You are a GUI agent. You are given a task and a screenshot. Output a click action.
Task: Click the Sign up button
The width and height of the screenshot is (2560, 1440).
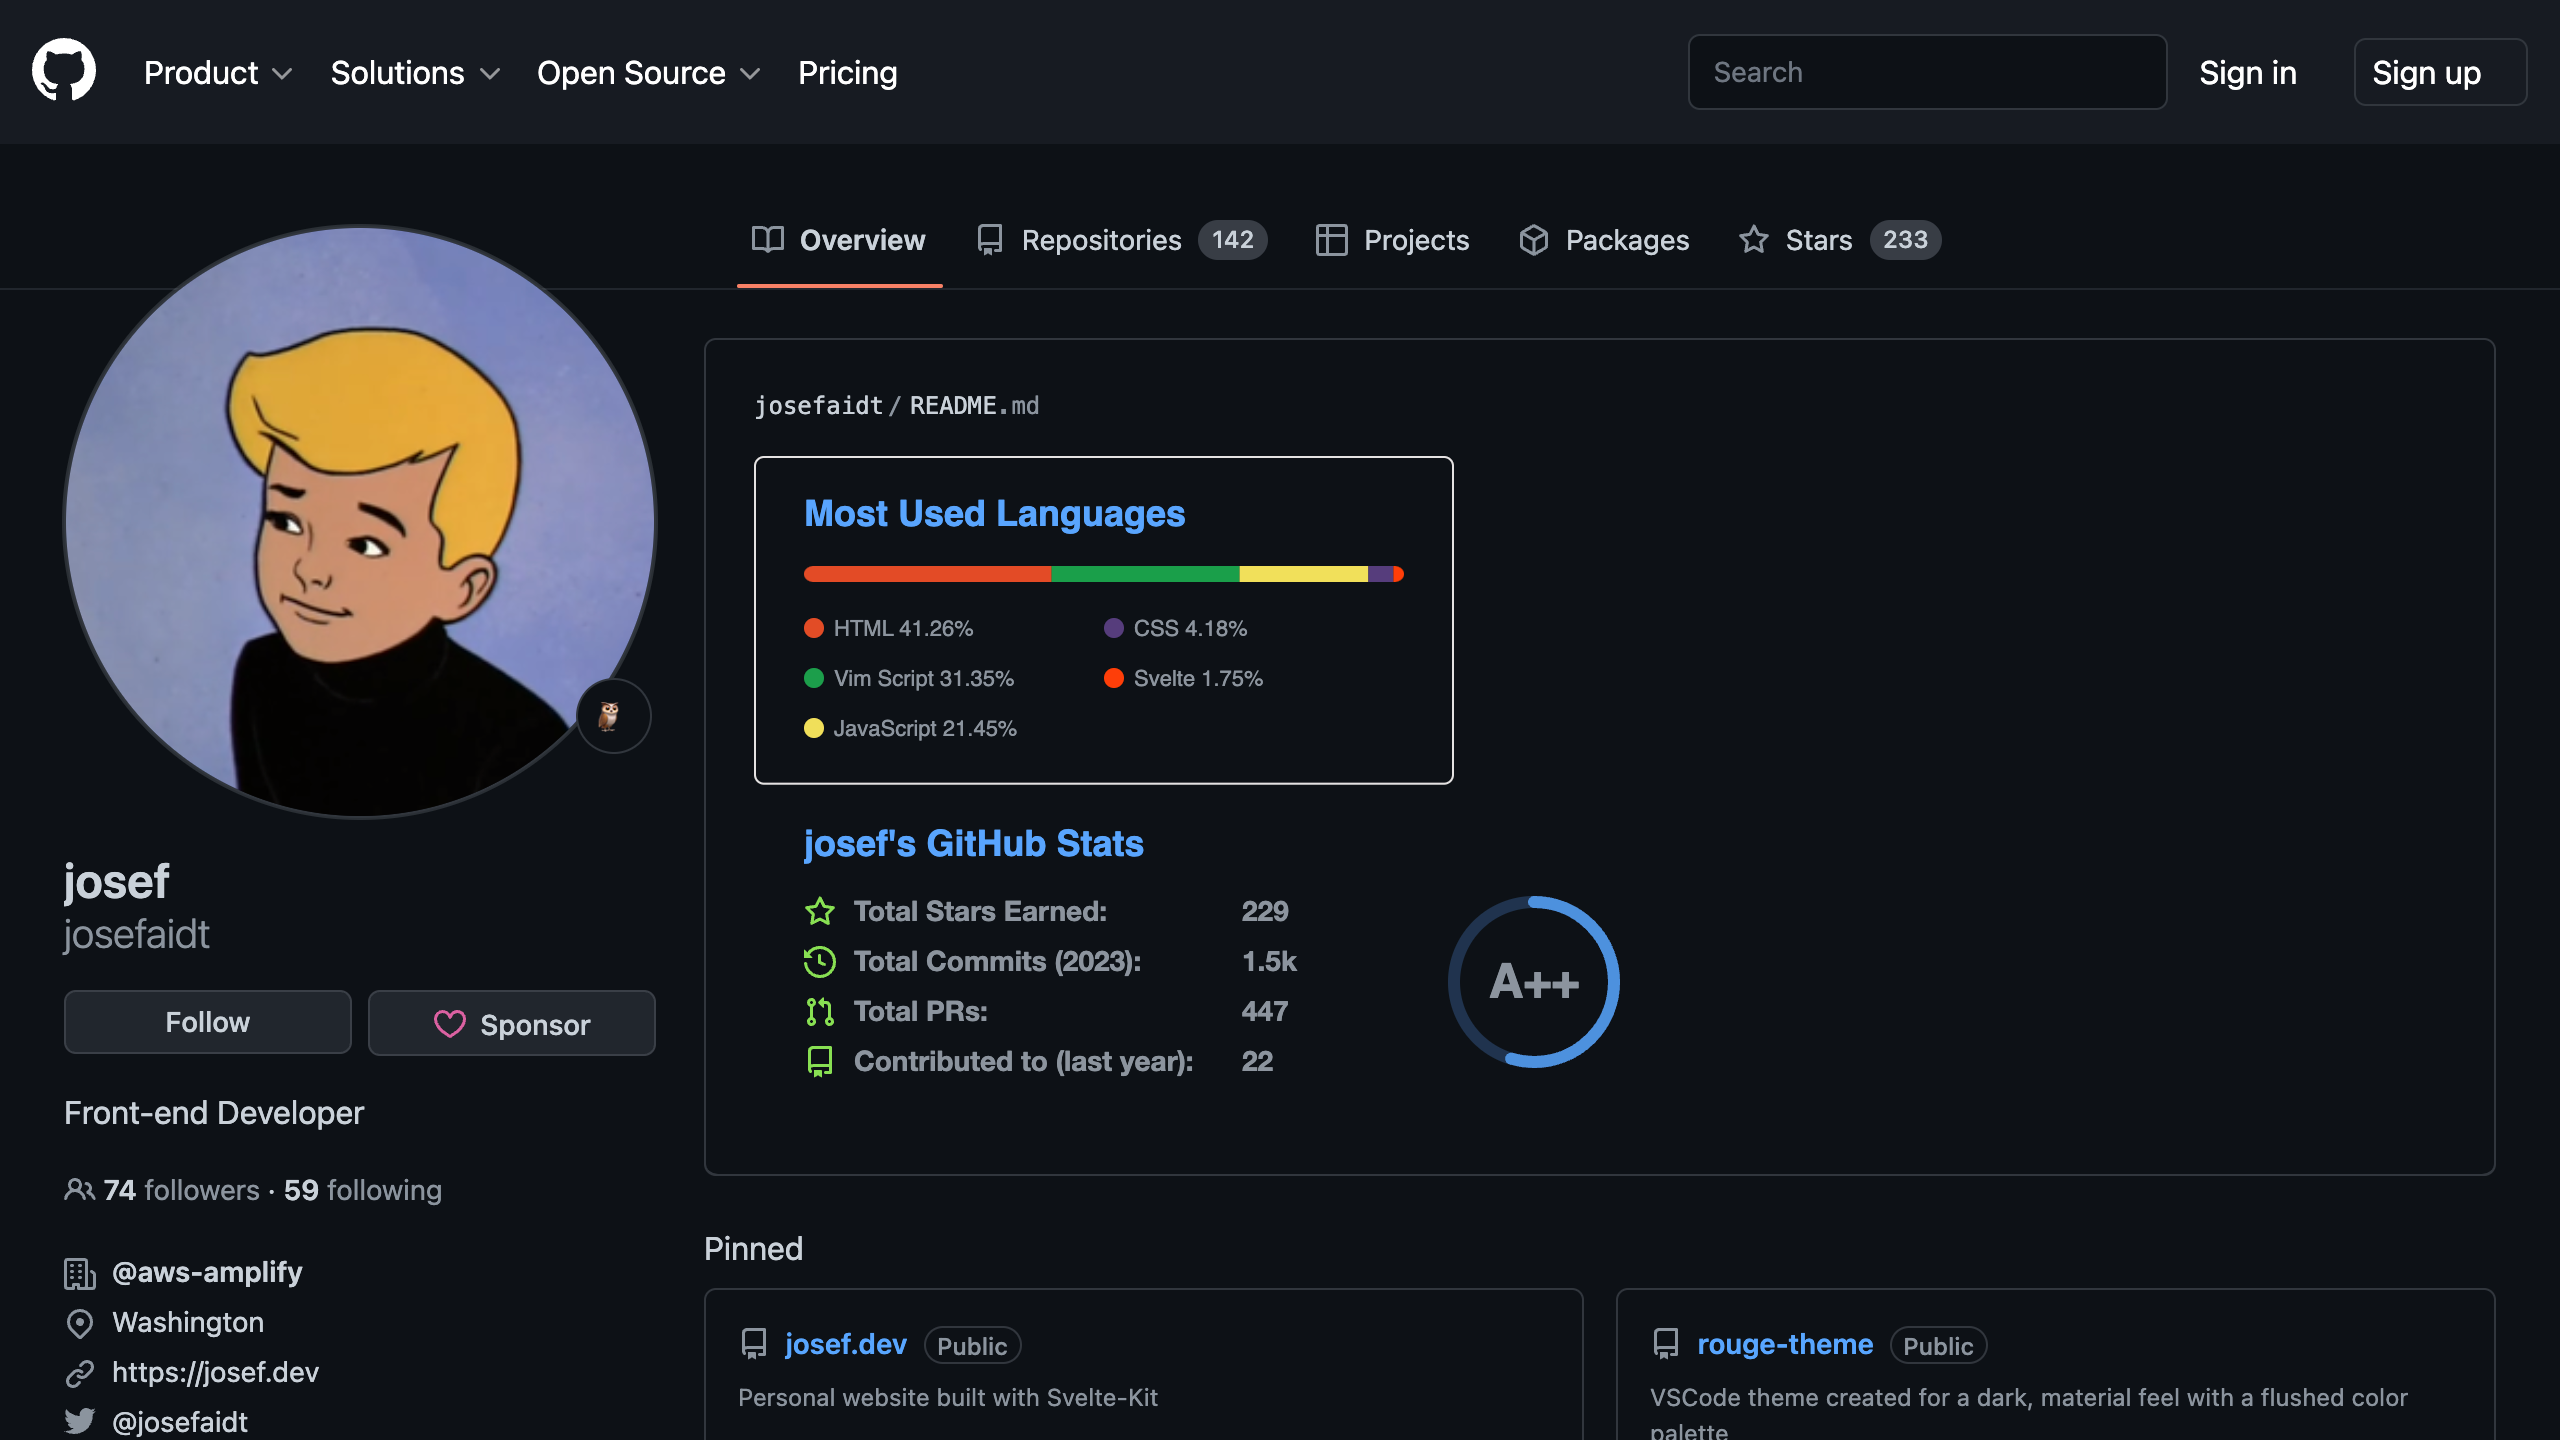point(2439,72)
